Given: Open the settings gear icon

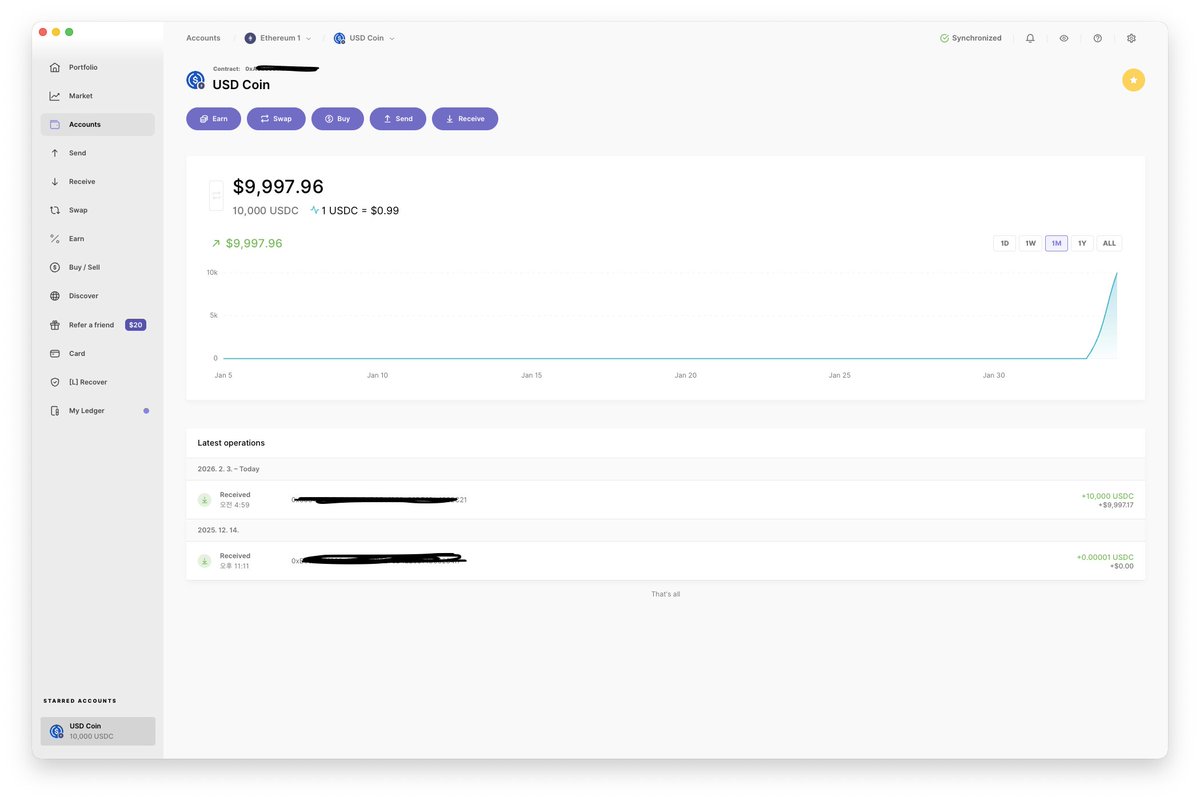Looking at the screenshot, I should tap(1131, 38).
